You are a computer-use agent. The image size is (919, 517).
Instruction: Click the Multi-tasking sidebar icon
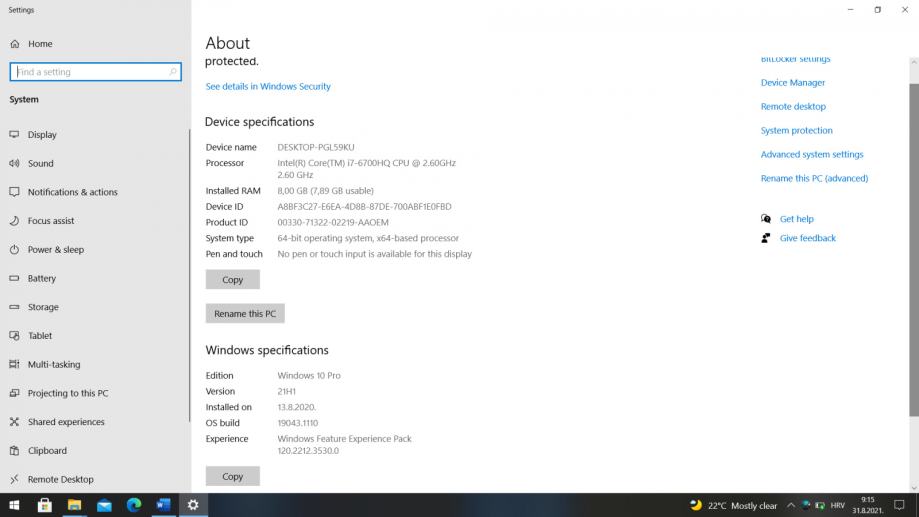coord(15,364)
